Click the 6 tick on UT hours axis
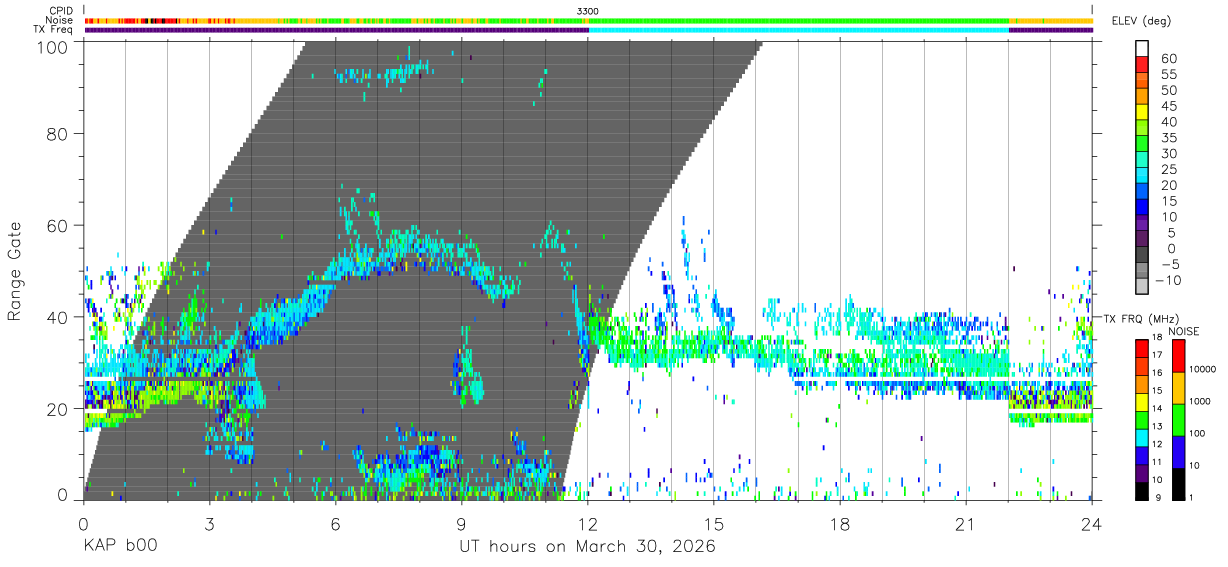Image resolution: width=1228 pixels, height=567 pixels. coord(335,524)
